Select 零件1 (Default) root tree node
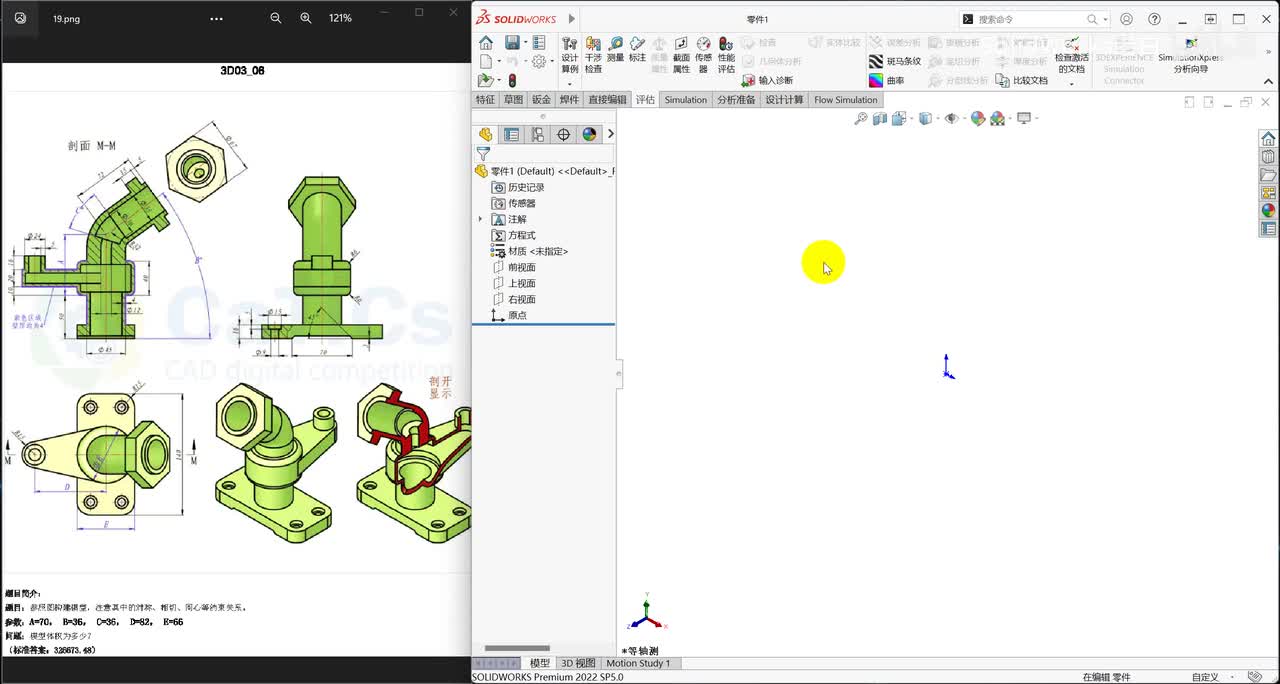The width and height of the screenshot is (1280, 684). pos(545,171)
